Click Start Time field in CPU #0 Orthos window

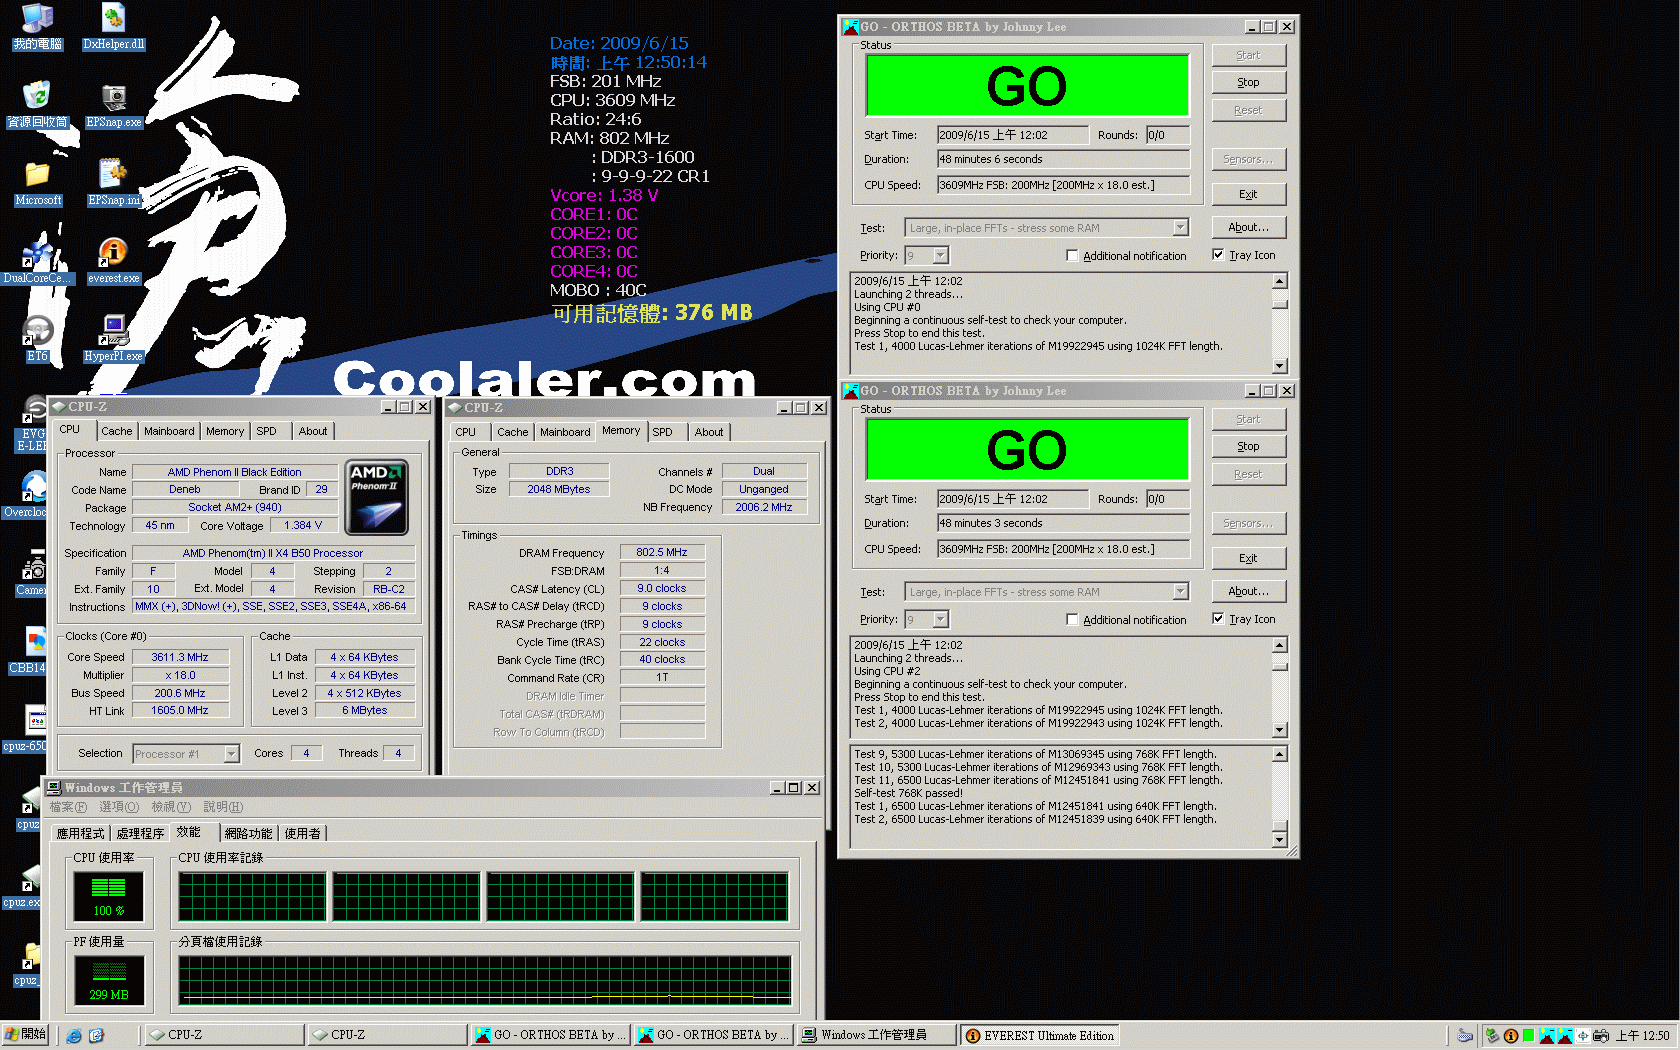(1013, 135)
